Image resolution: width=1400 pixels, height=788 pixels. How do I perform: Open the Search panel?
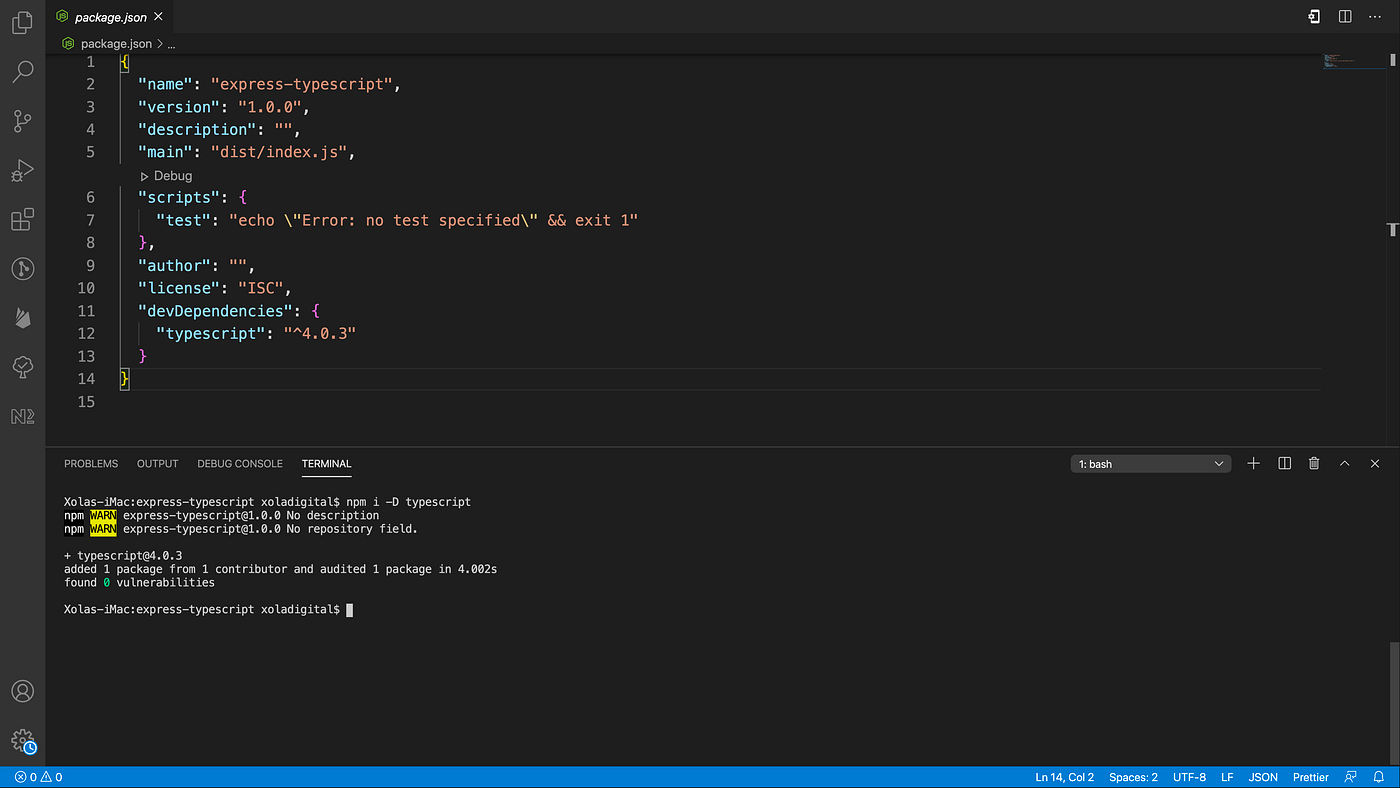(x=22, y=71)
